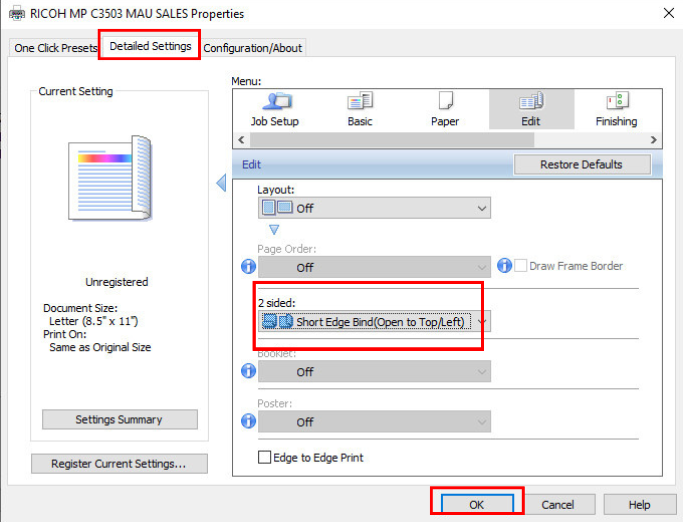Viewport: 683px width, 522px height.
Task: Open the Job Setup menu icon
Action: [x=274, y=109]
